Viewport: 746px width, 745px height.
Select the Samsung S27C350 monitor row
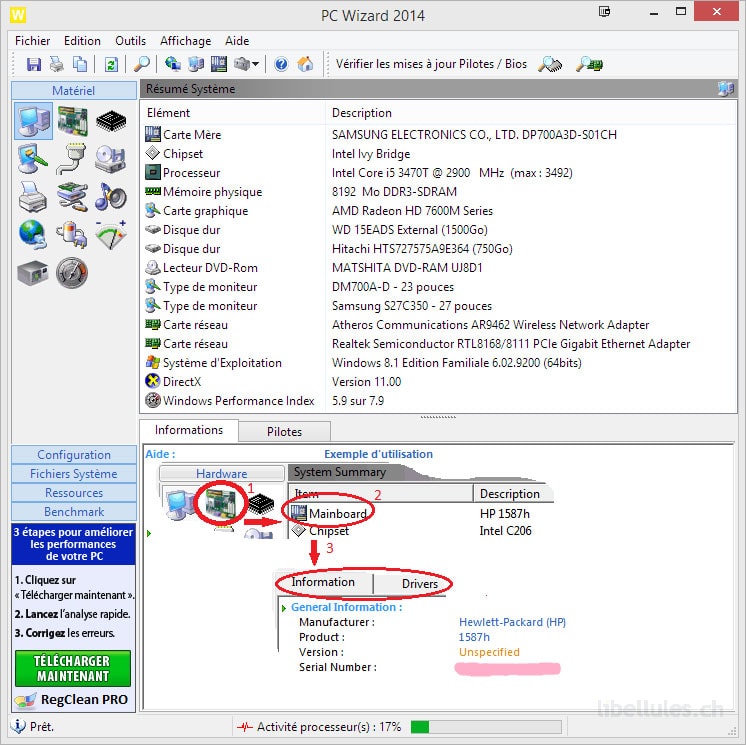pos(438,306)
